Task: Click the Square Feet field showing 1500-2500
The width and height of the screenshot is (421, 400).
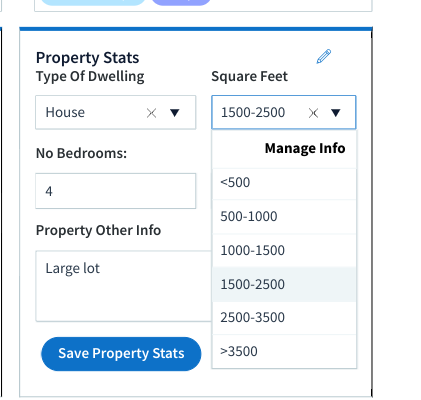Action: (284, 112)
